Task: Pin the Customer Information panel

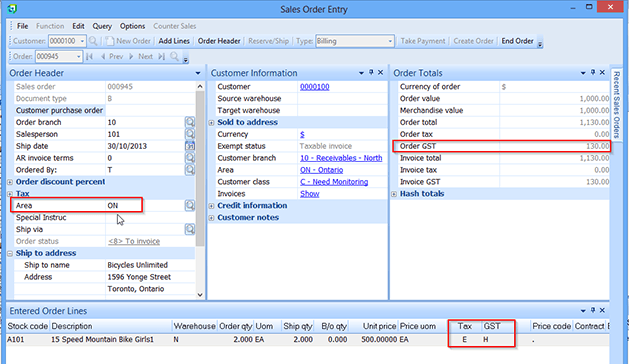Action: point(371,73)
